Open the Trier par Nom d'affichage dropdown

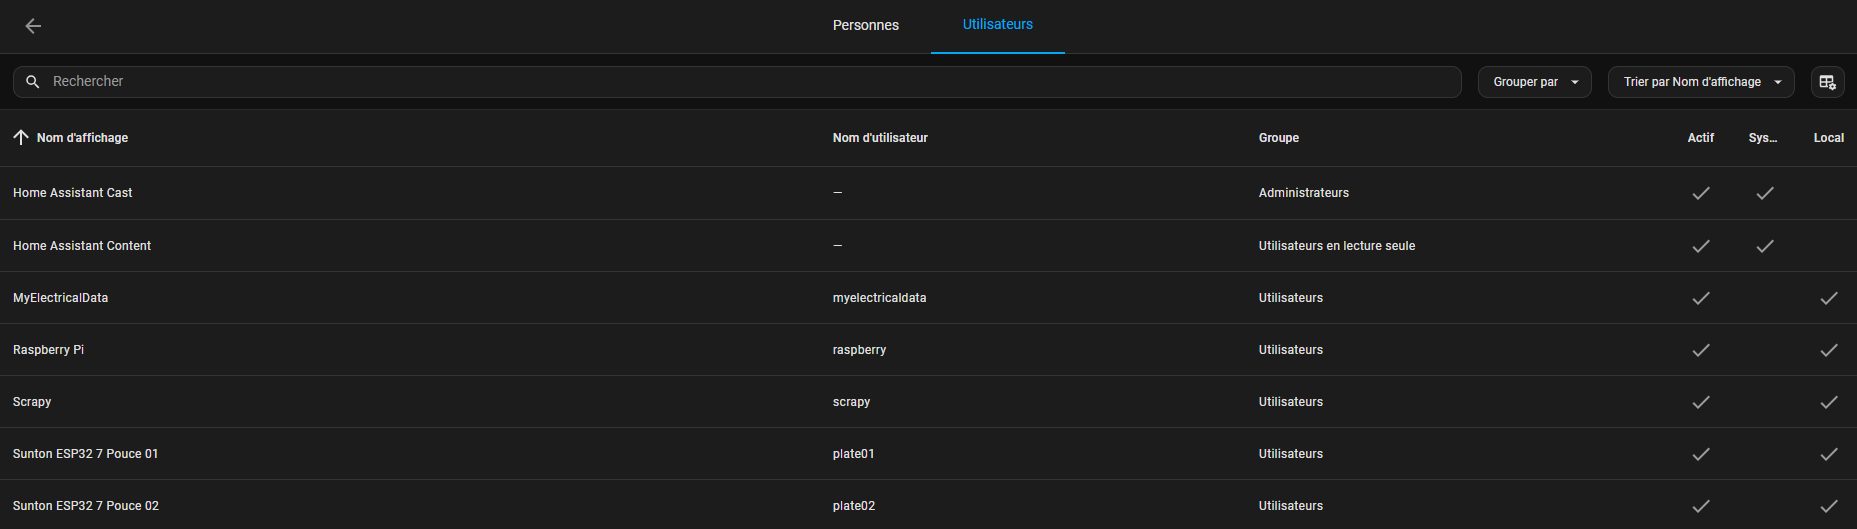(x=1701, y=82)
